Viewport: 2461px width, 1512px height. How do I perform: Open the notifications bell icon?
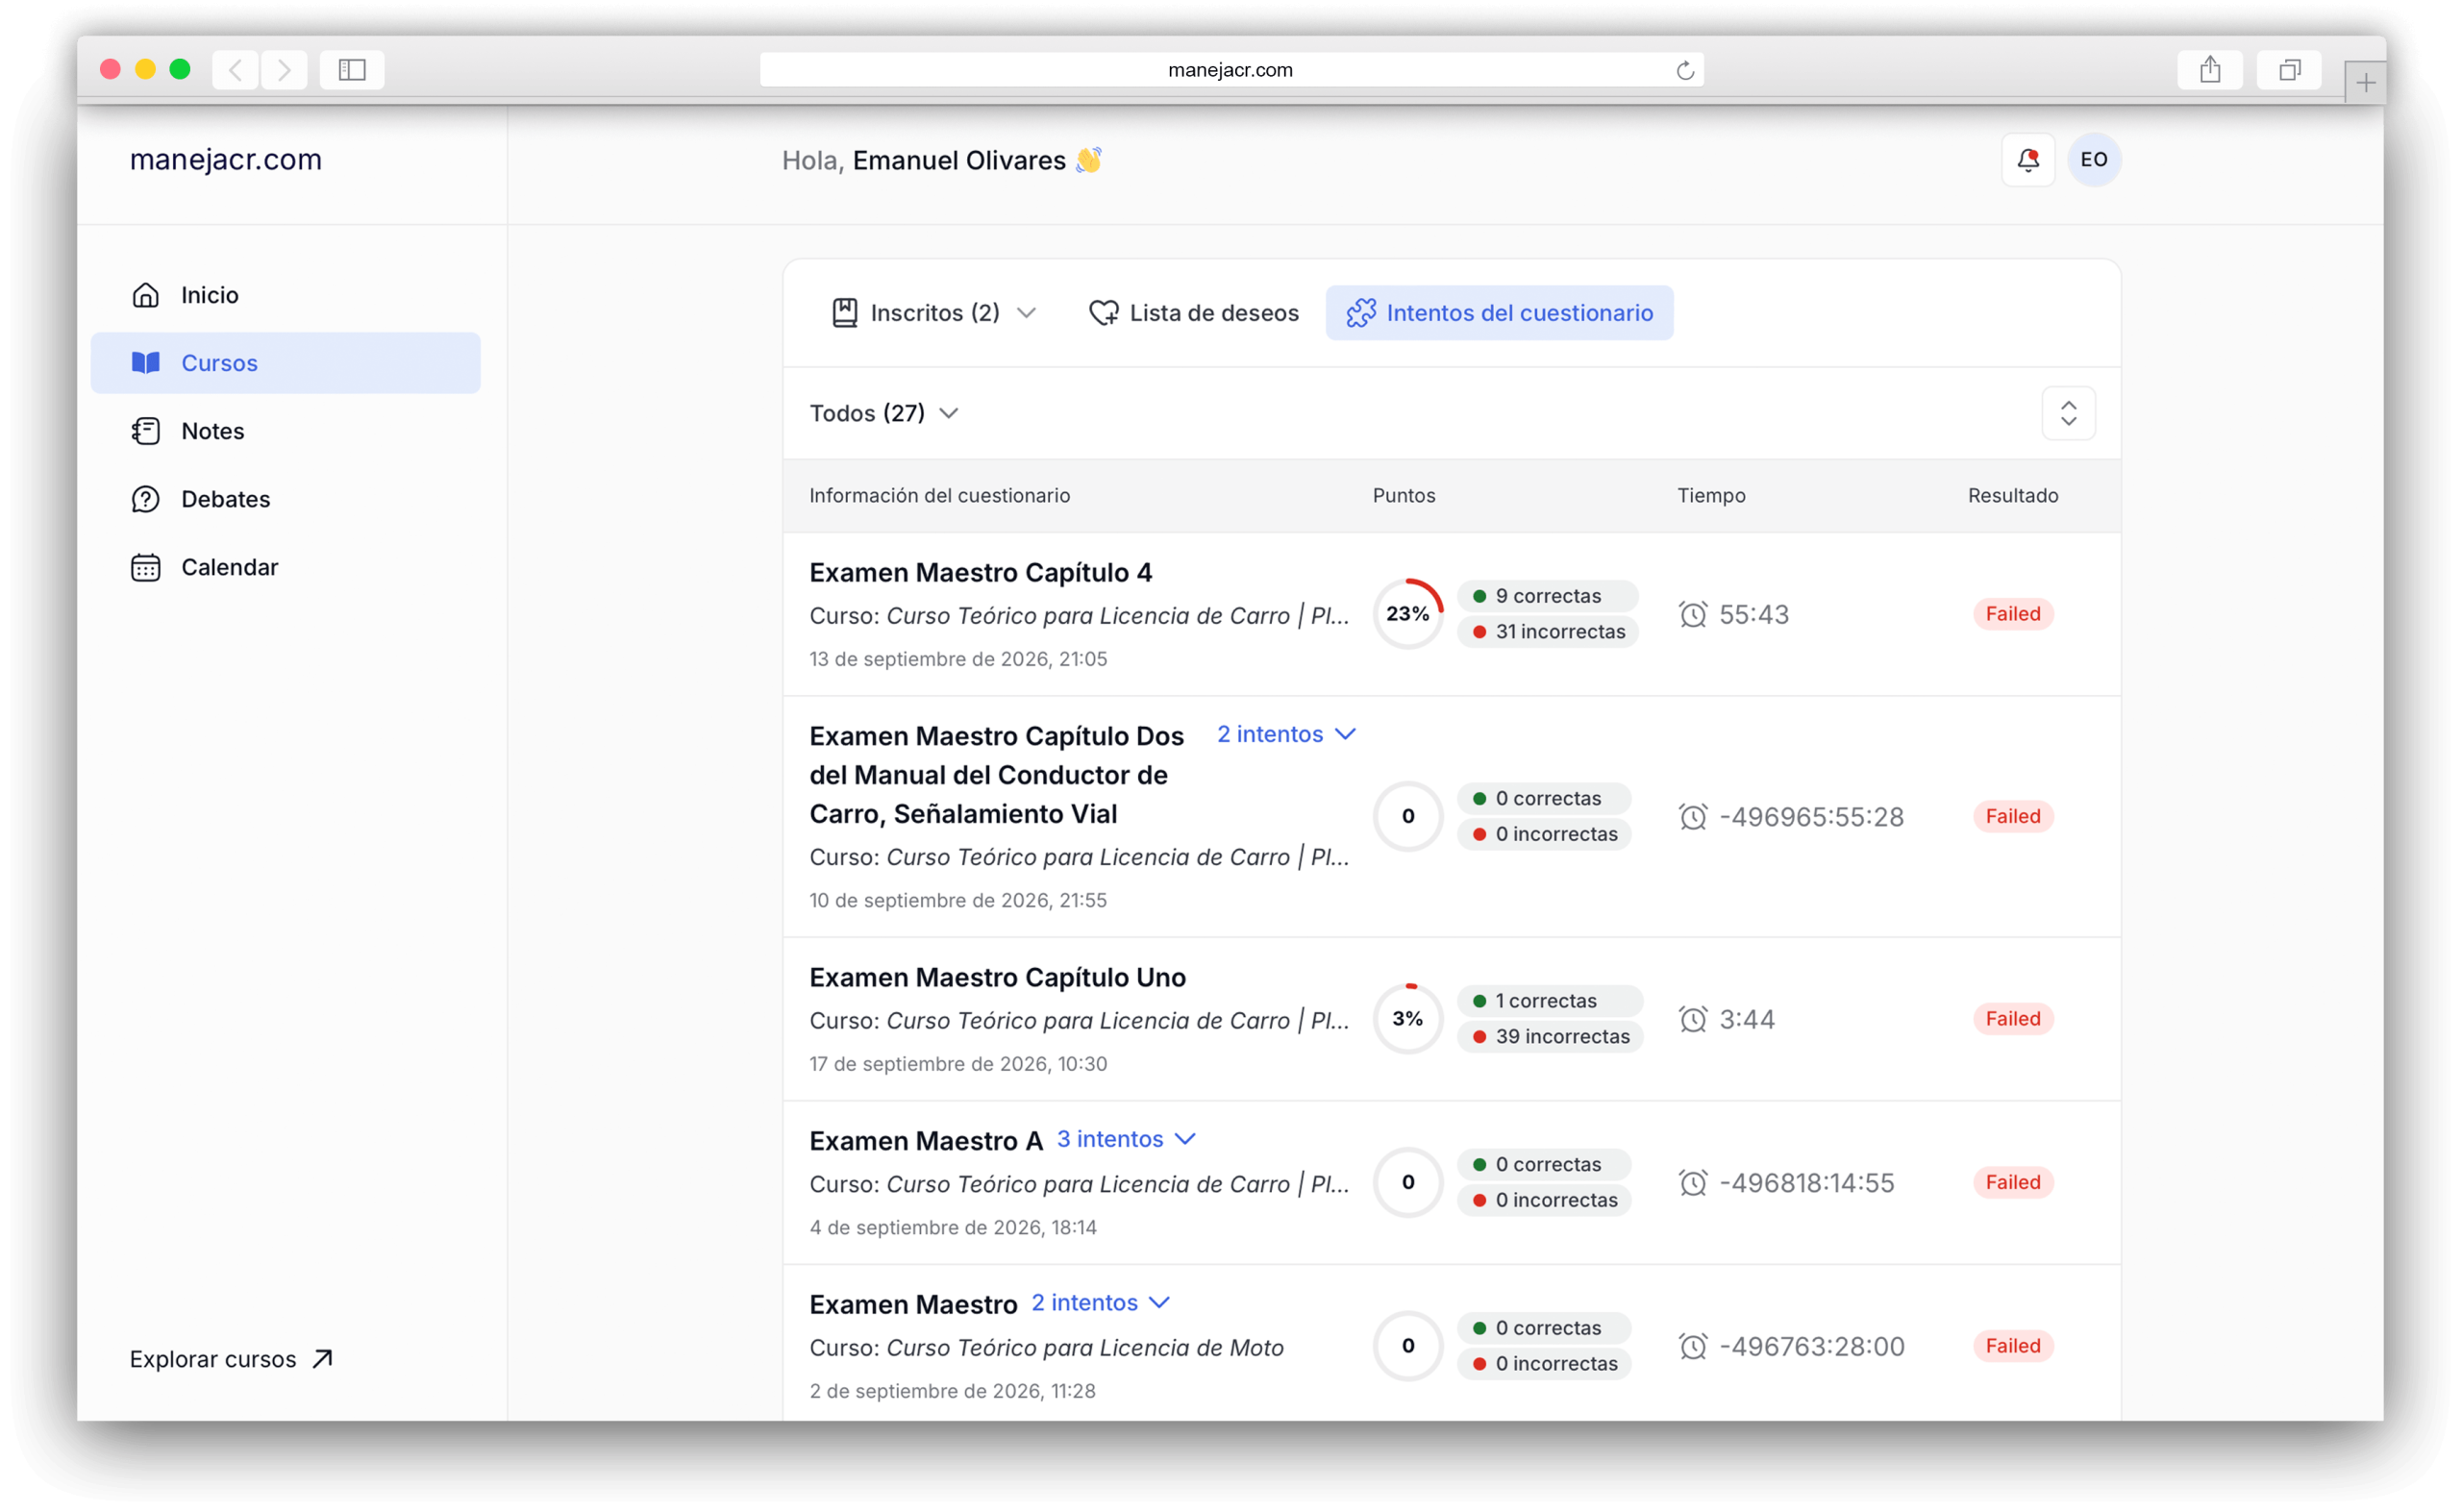pyautogui.click(x=2027, y=160)
